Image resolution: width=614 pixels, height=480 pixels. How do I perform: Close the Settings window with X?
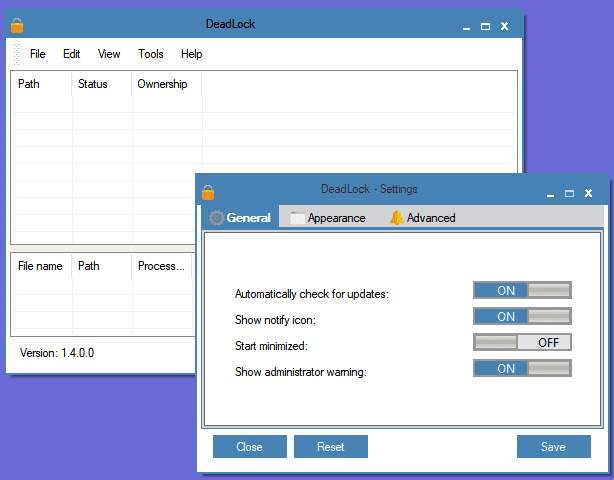pos(588,193)
